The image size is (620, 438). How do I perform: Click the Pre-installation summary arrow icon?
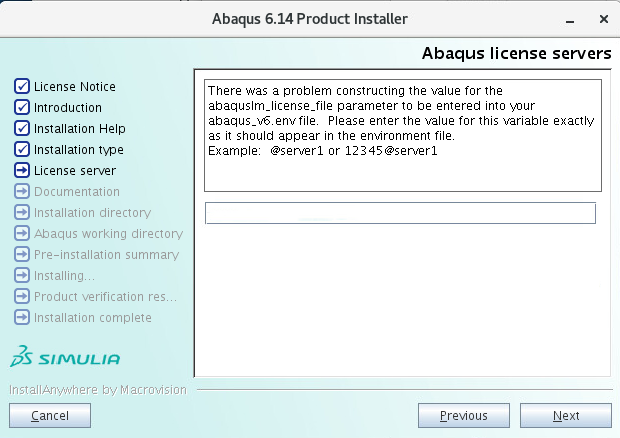(x=22, y=254)
